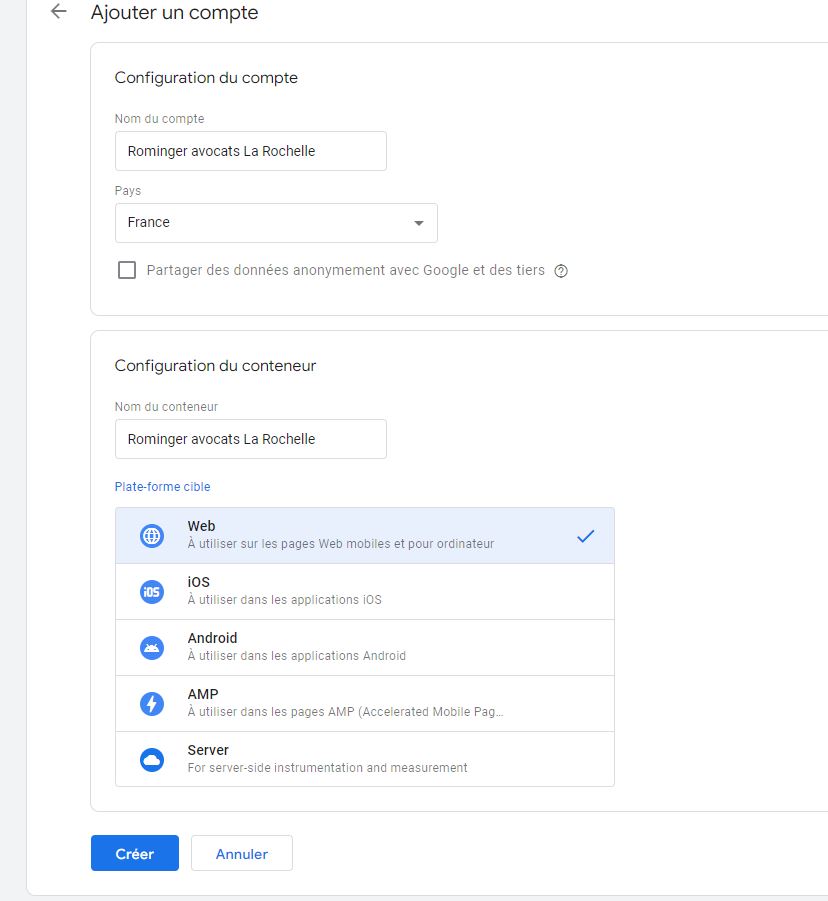
Task: Click the blue checkmark on the Web row
Action: tap(585, 536)
